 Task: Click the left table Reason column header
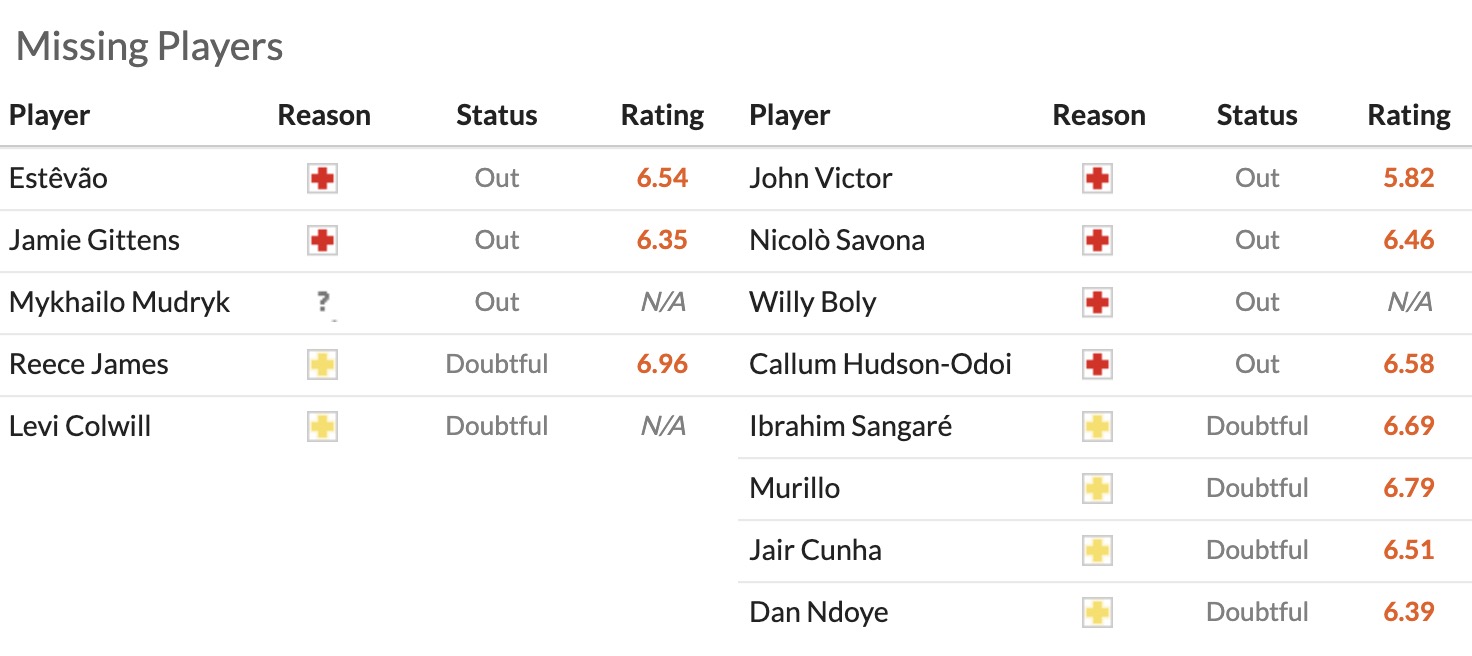324,115
